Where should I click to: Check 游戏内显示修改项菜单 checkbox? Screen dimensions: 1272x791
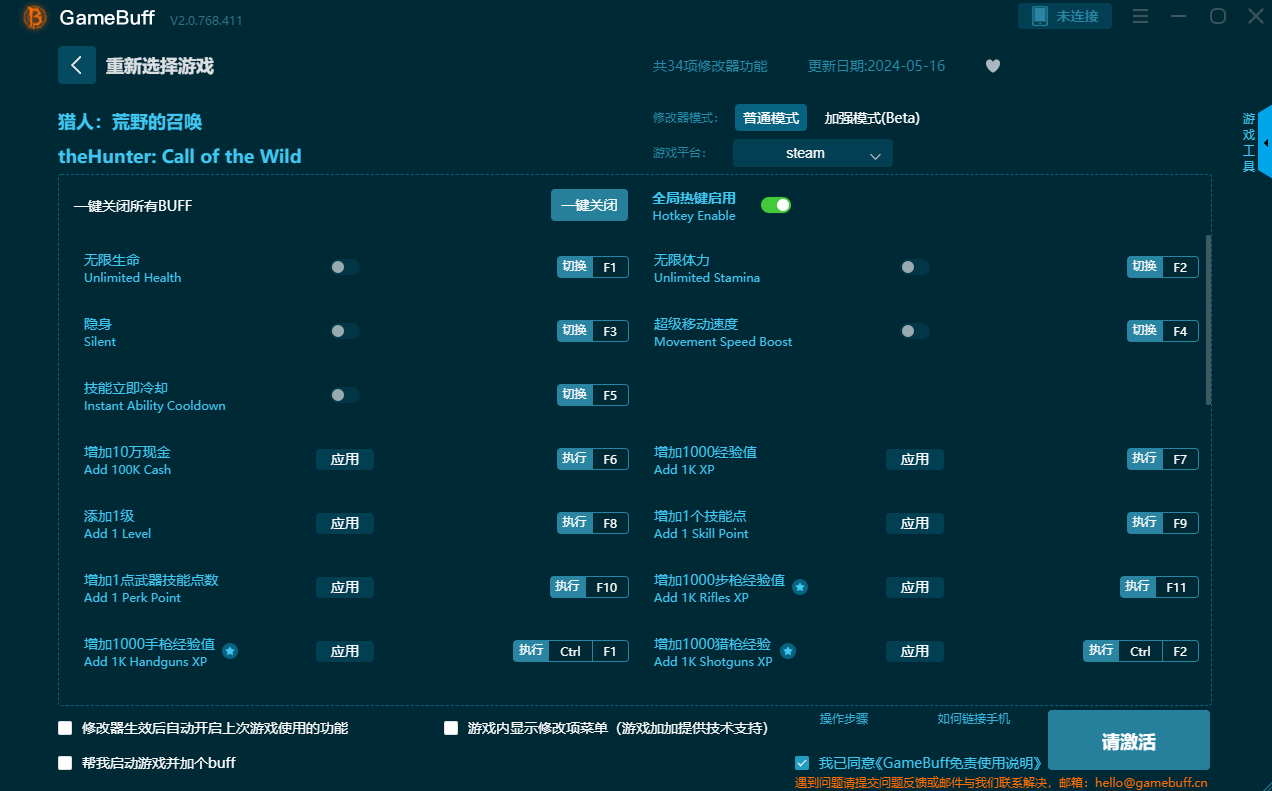pyautogui.click(x=451, y=728)
